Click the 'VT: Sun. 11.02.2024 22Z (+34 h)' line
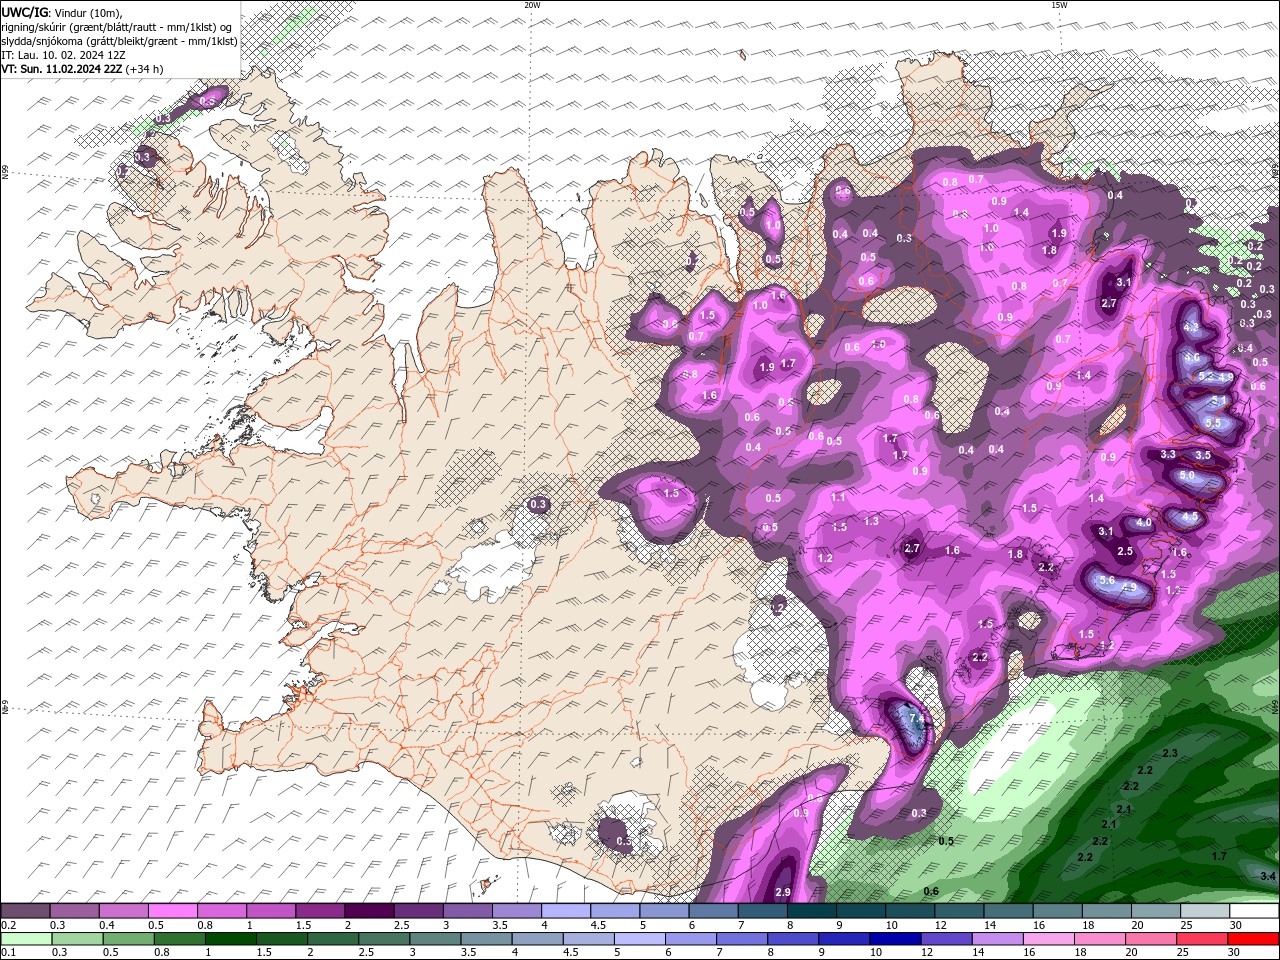 (82, 69)
